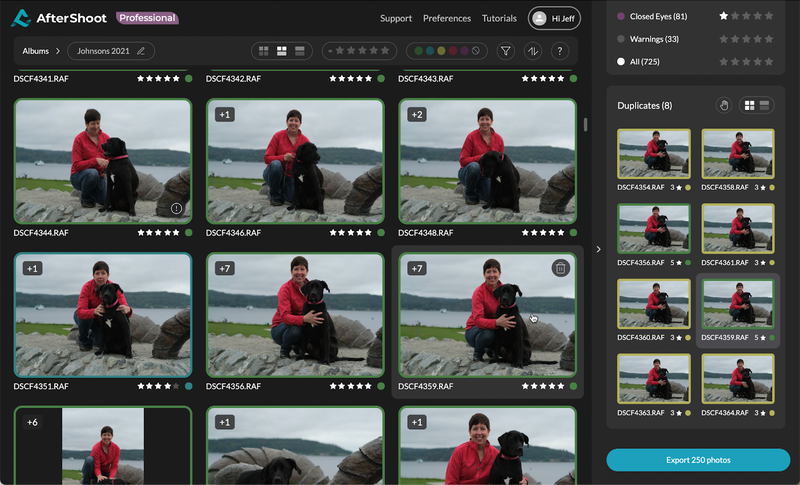Viewport: 800px width, 485px height.
Task: Open the Tutorials menu
Action: (499, 18)
